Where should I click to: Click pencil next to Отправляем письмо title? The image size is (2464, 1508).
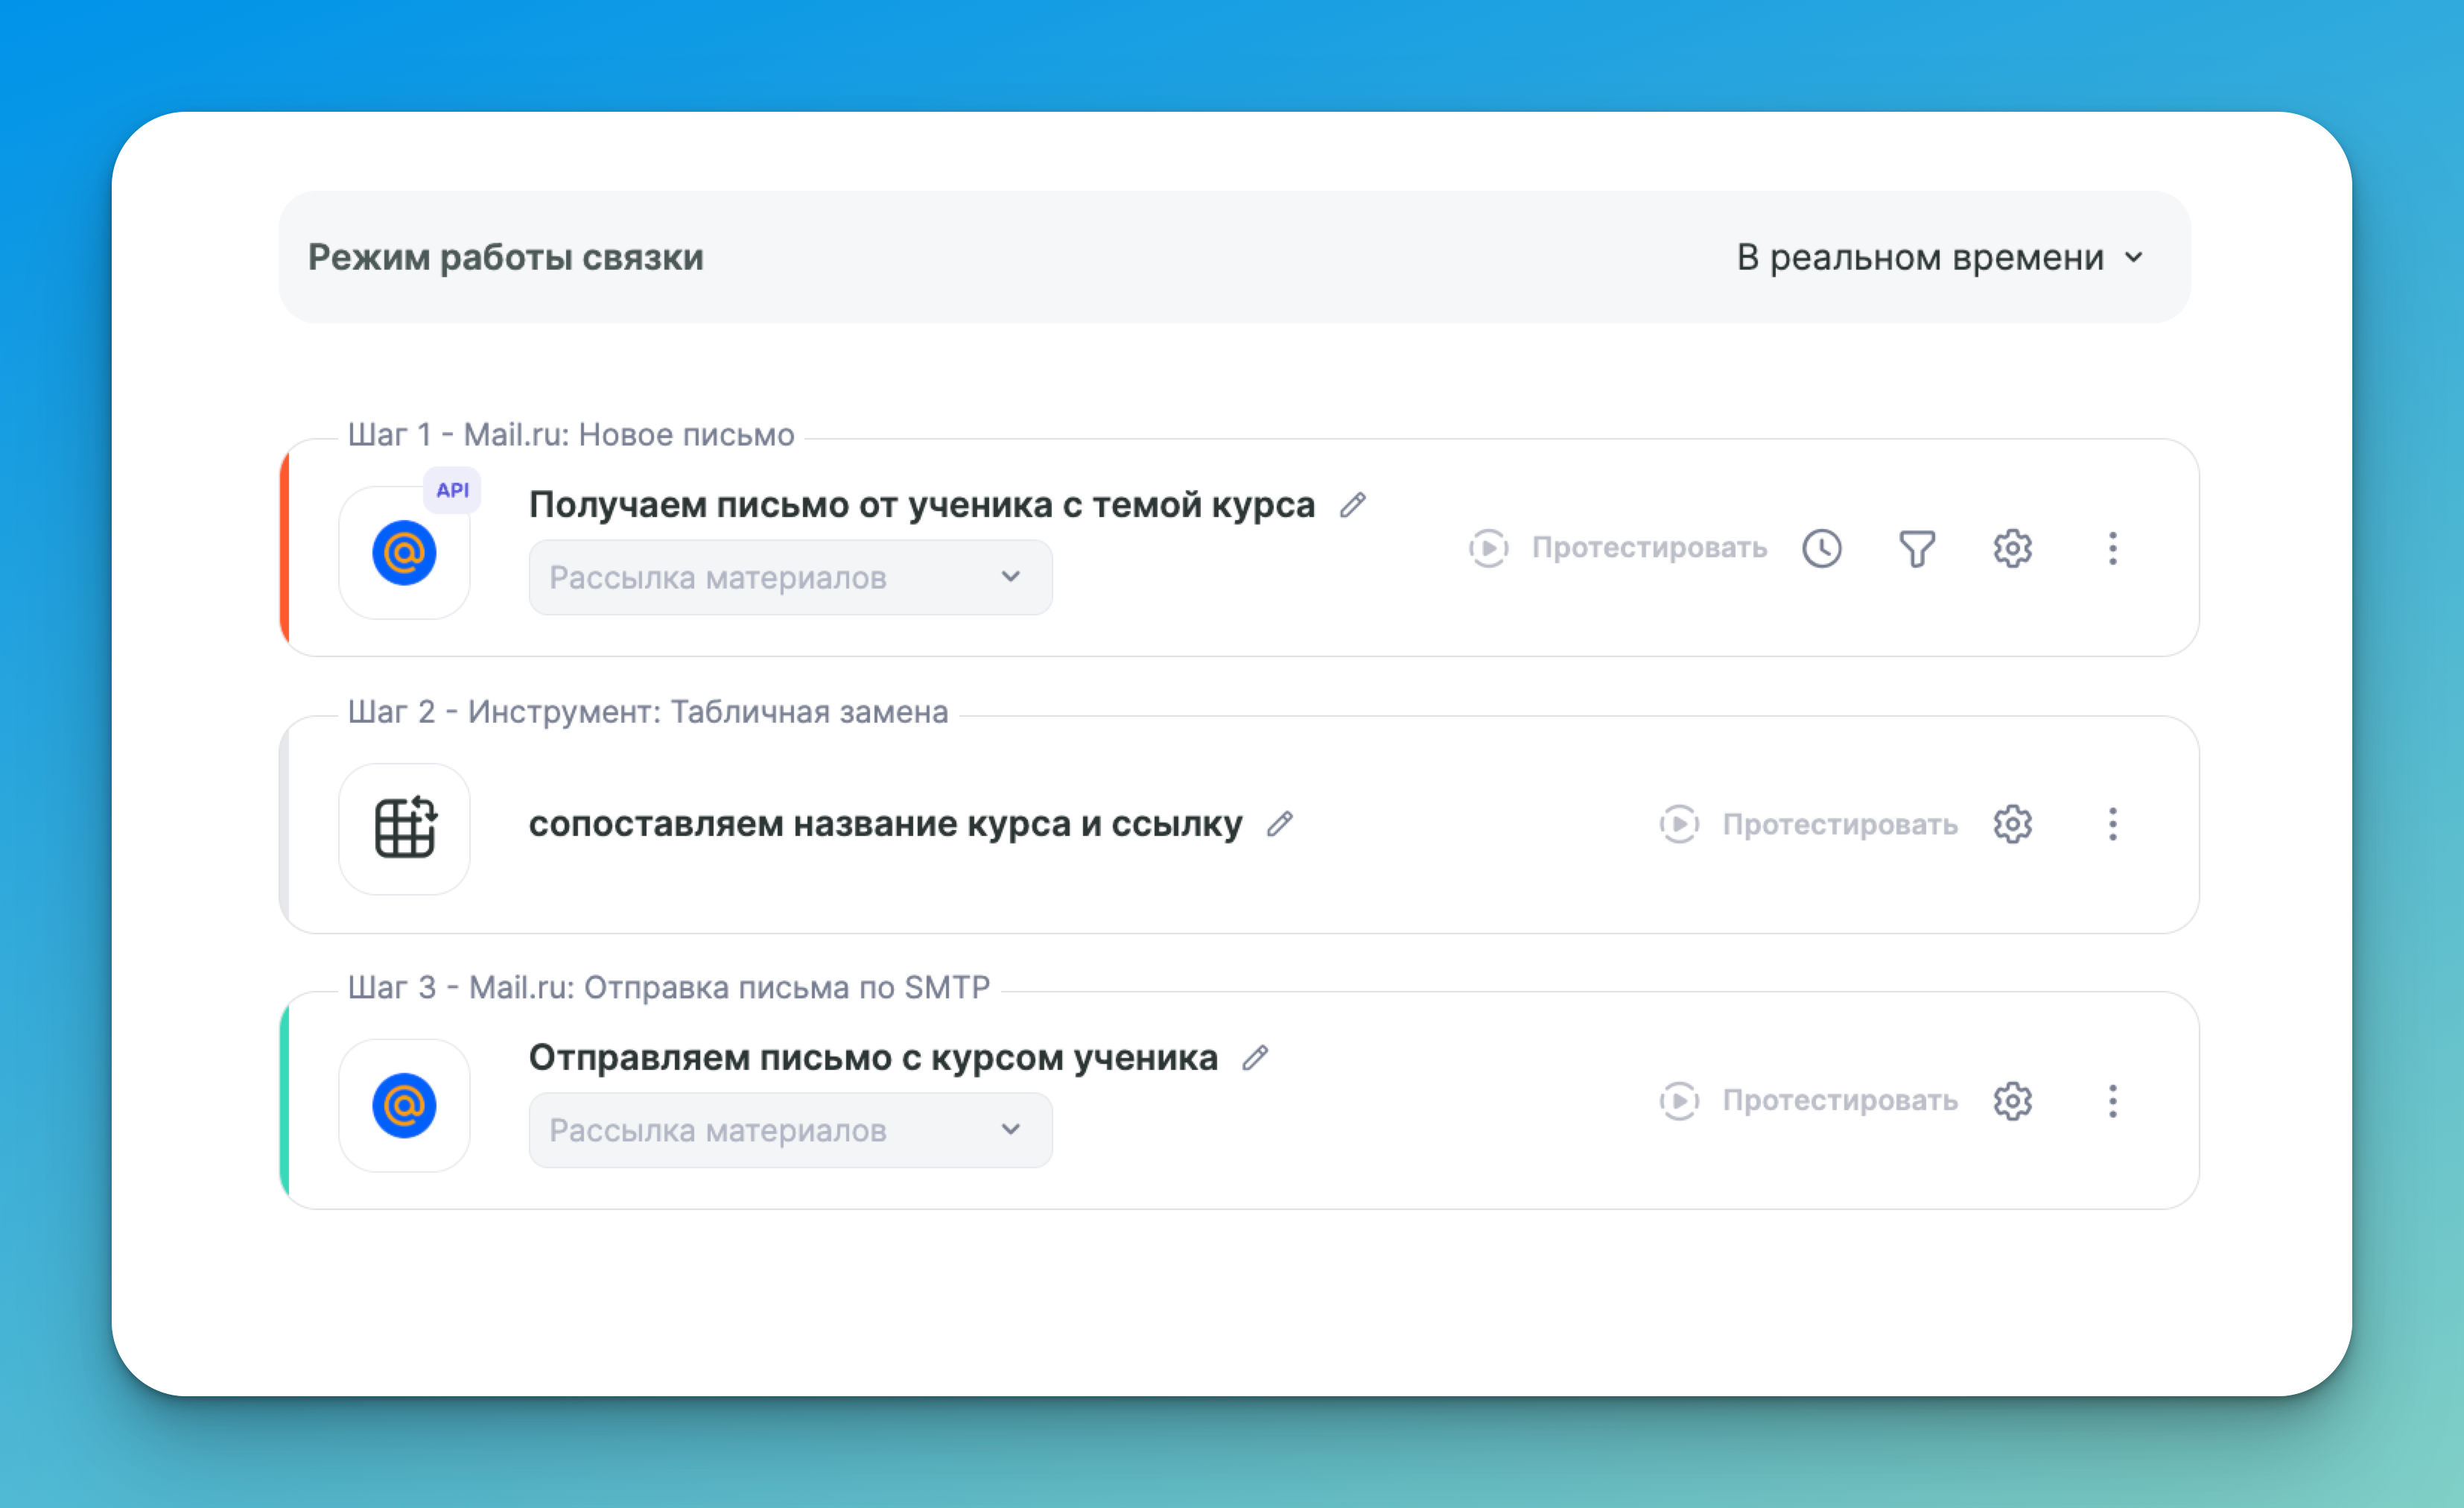coord(1256,1058)
